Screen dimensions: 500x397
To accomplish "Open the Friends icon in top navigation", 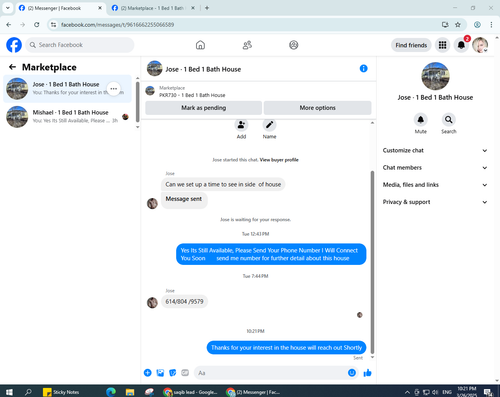I will (247, 45).
